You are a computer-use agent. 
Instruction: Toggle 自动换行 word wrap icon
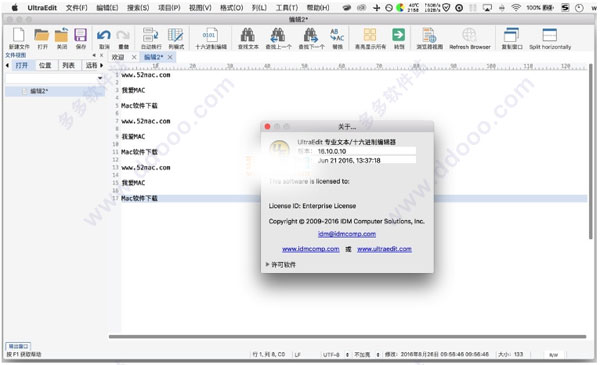point(151,35)
